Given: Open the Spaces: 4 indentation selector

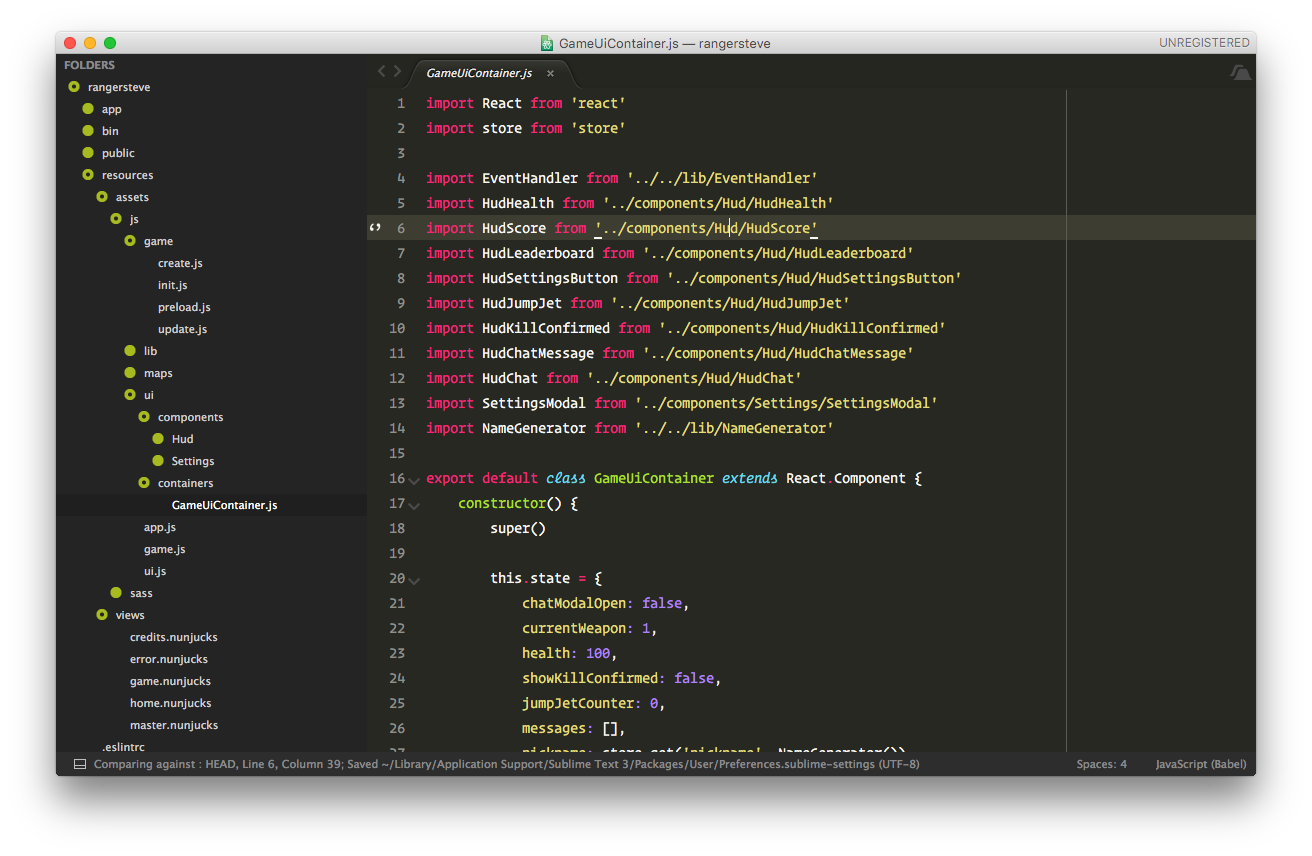Looking at the screenshot, I should [x=1101, y=764].
